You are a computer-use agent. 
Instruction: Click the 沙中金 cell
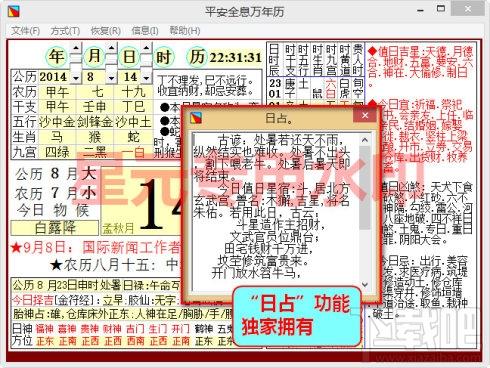click(57, 122)
